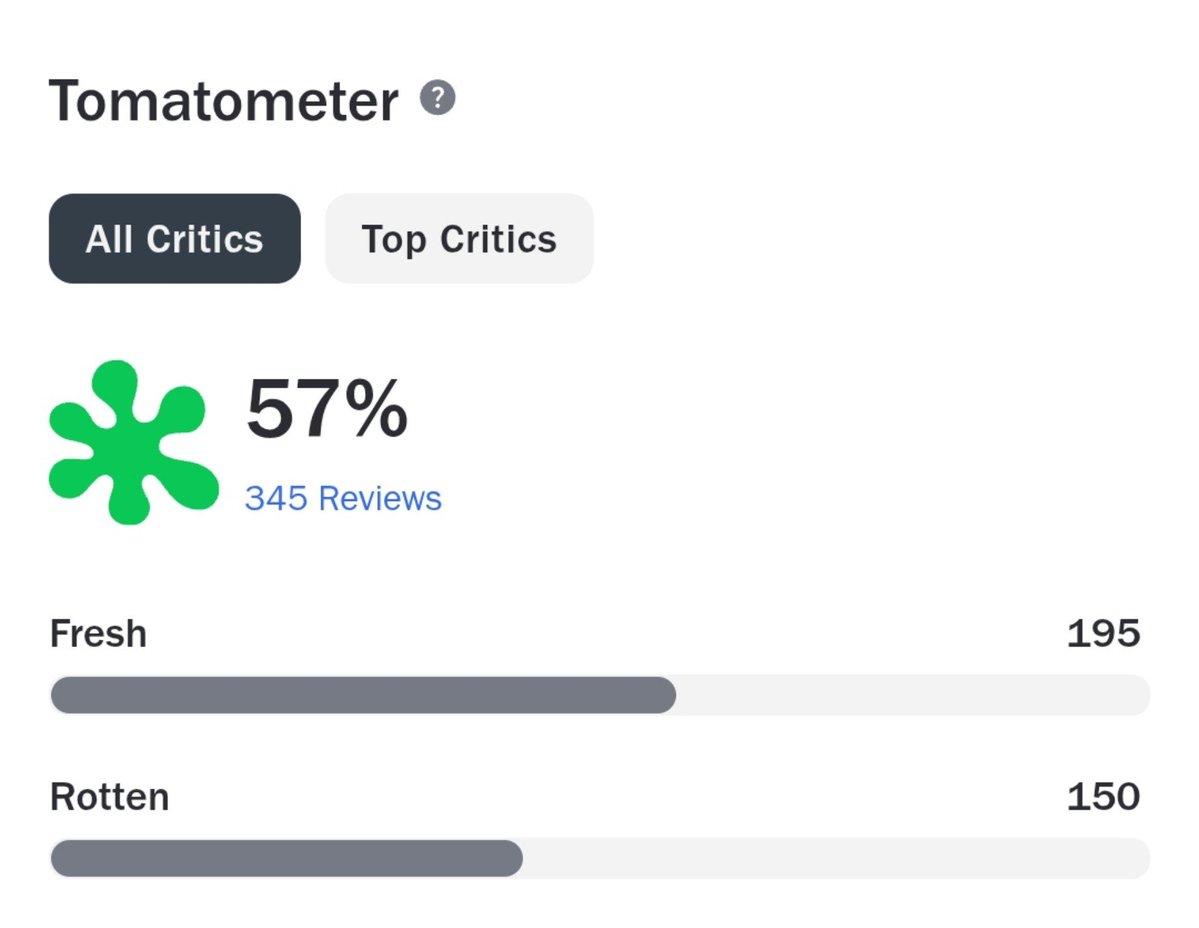Click the word All in All Critics
This screenshot has height=928, width=1199.
[109, 239]
